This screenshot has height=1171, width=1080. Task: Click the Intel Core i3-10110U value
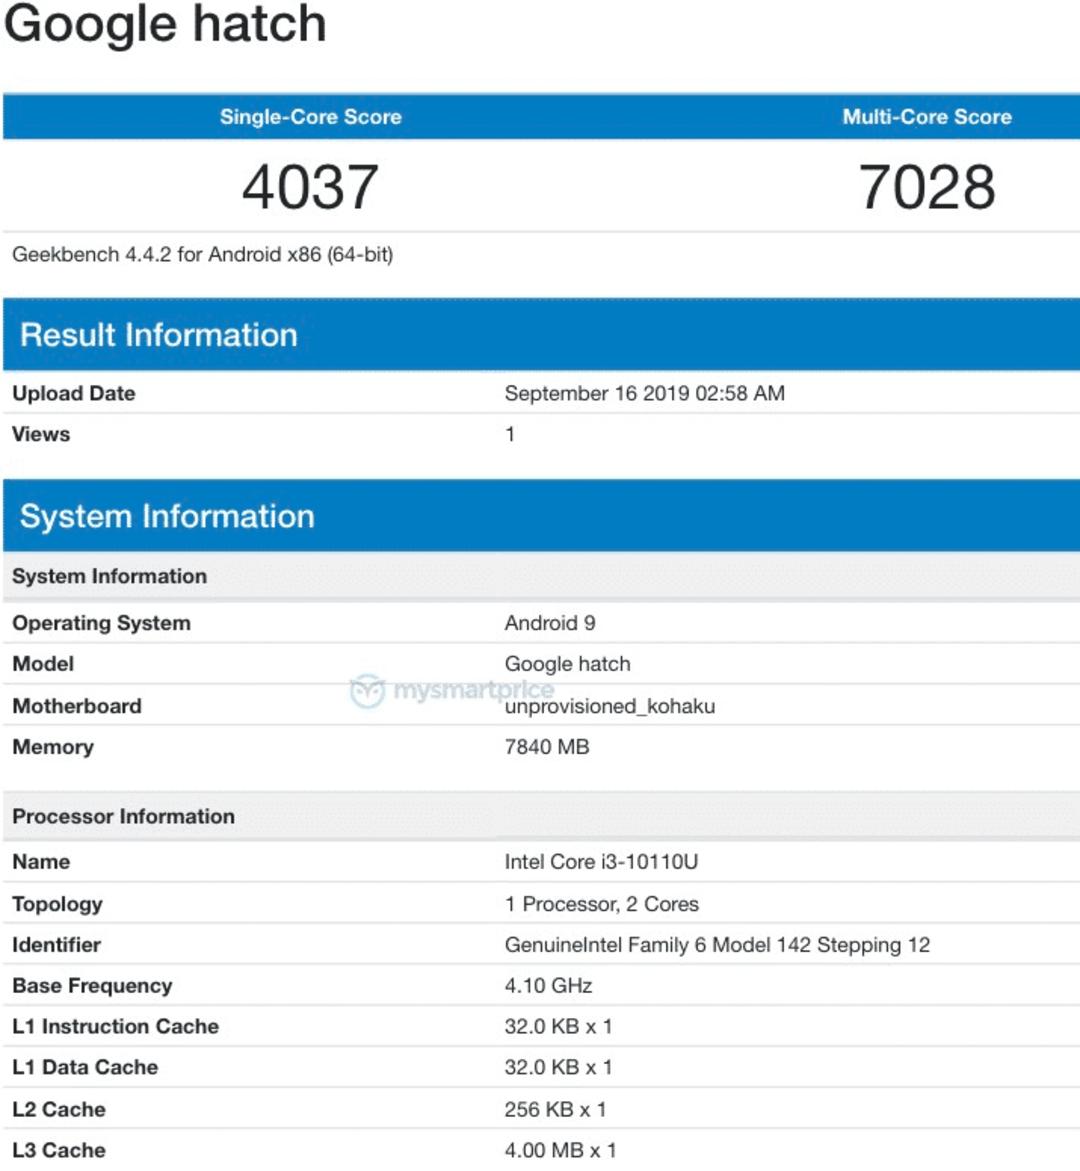coord(601,862)
